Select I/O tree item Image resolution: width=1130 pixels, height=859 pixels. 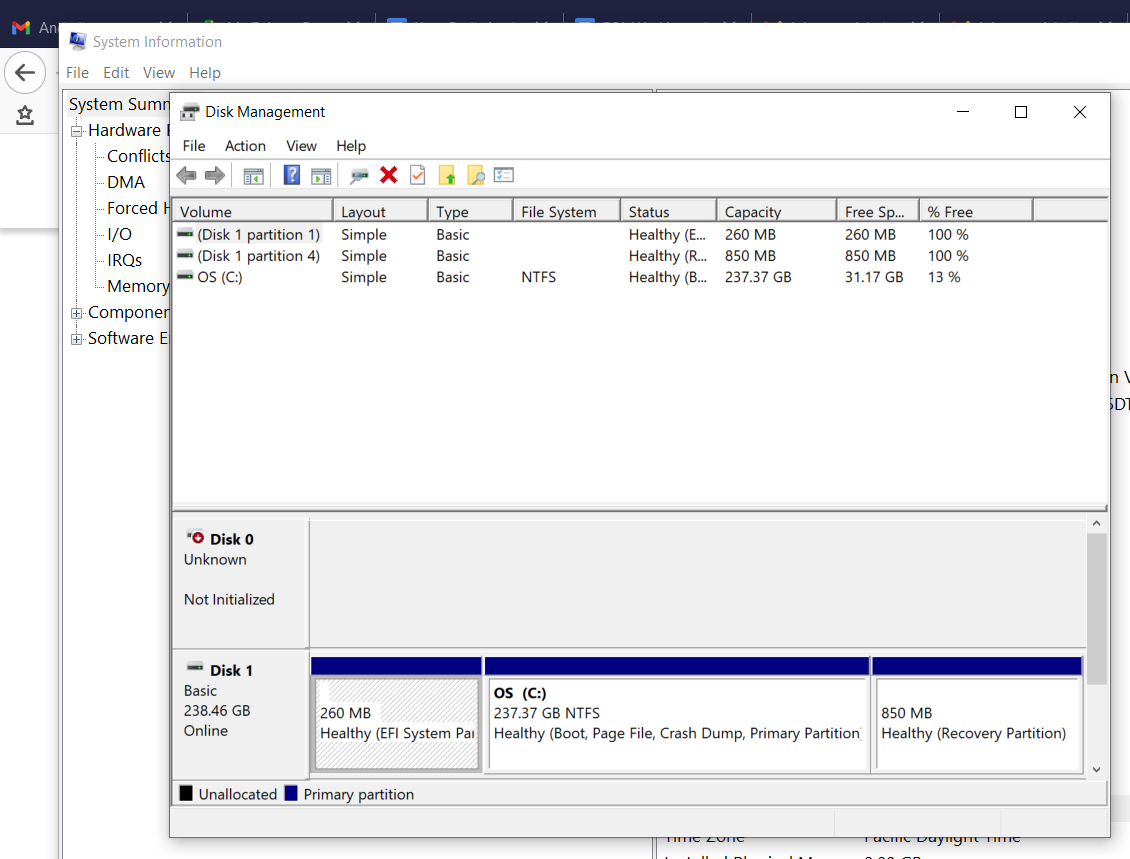120,234
